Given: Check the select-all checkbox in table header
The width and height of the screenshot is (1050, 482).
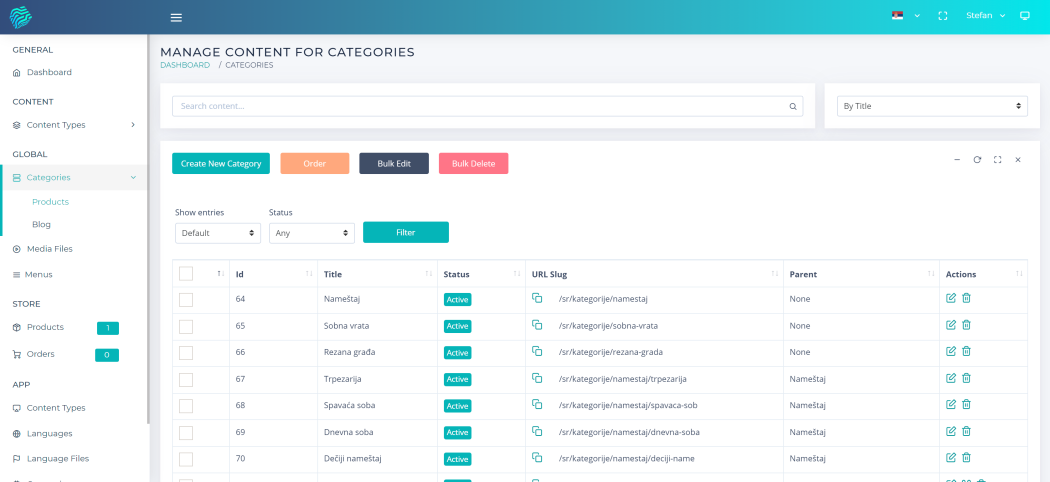Looking at the screenshot, I should (186, 273).
